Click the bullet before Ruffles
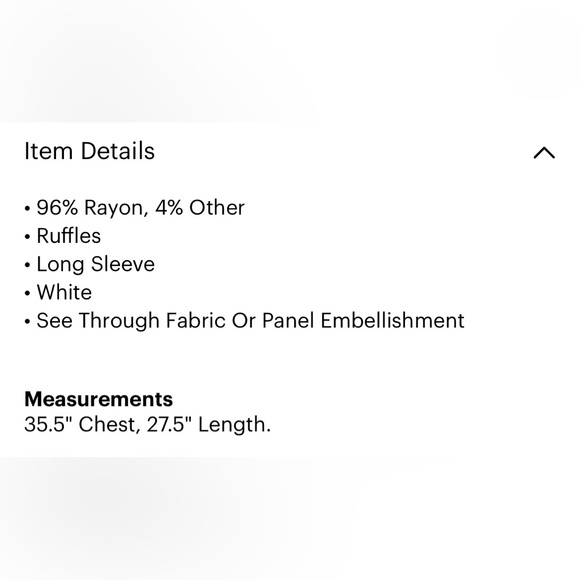 pyautogui.click(x=27, y=237)
